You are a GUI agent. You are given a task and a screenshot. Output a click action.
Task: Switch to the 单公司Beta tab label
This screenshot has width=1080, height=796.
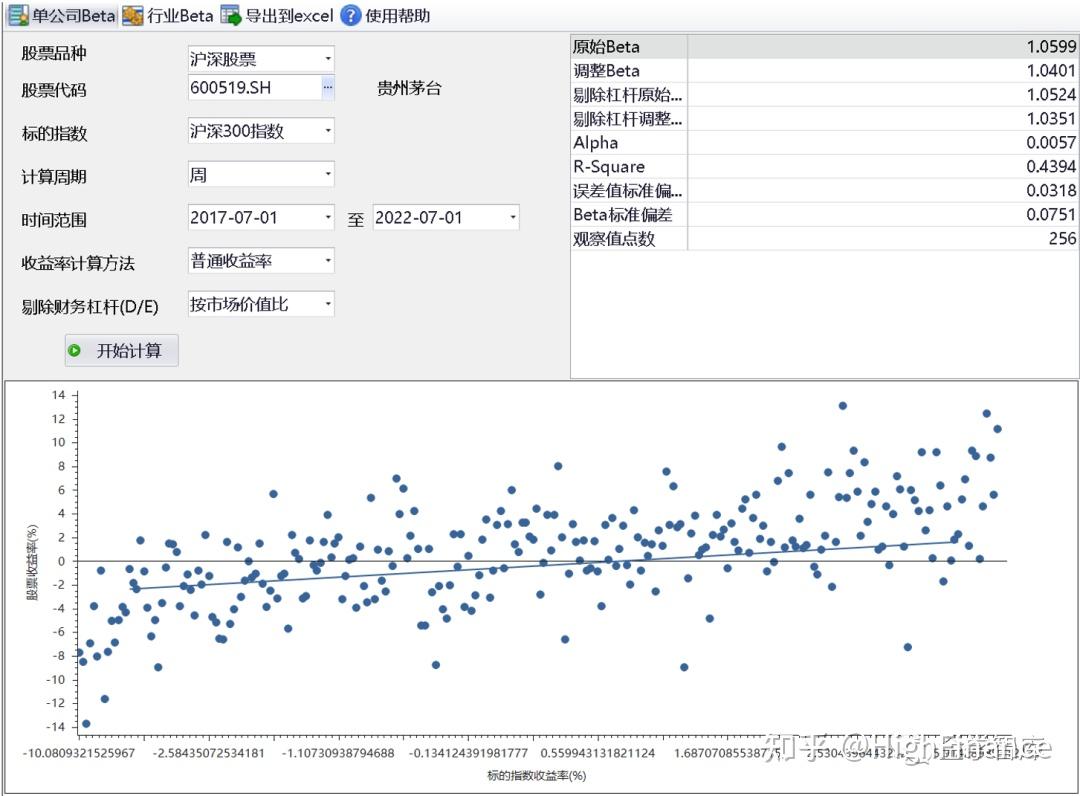74,15
